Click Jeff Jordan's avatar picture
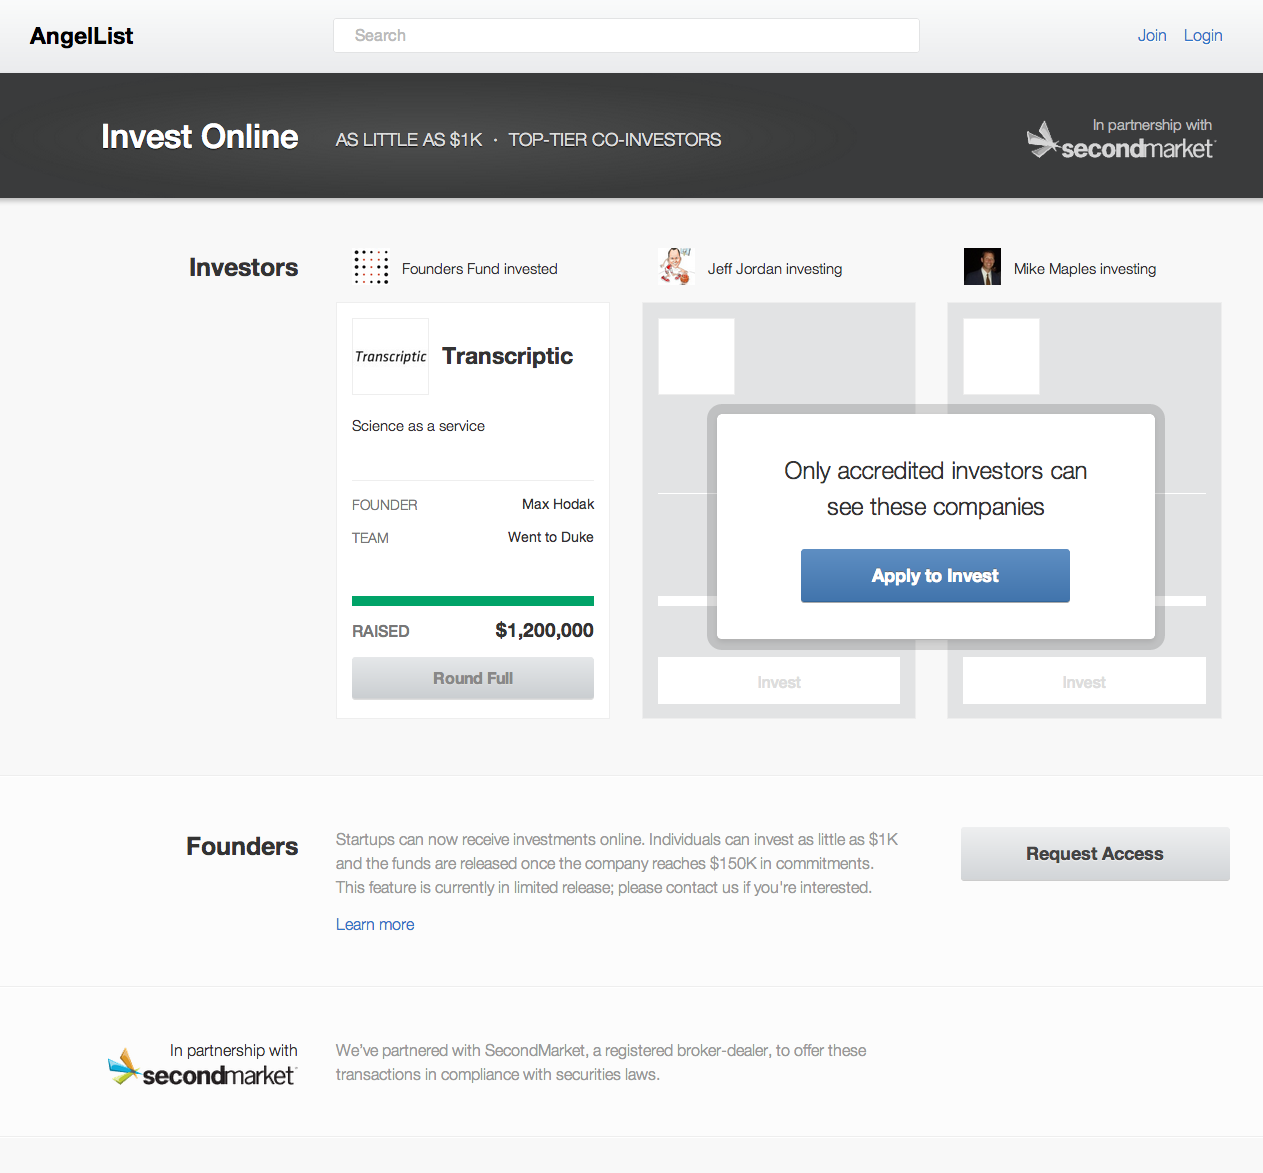 (x=677, y=267)
